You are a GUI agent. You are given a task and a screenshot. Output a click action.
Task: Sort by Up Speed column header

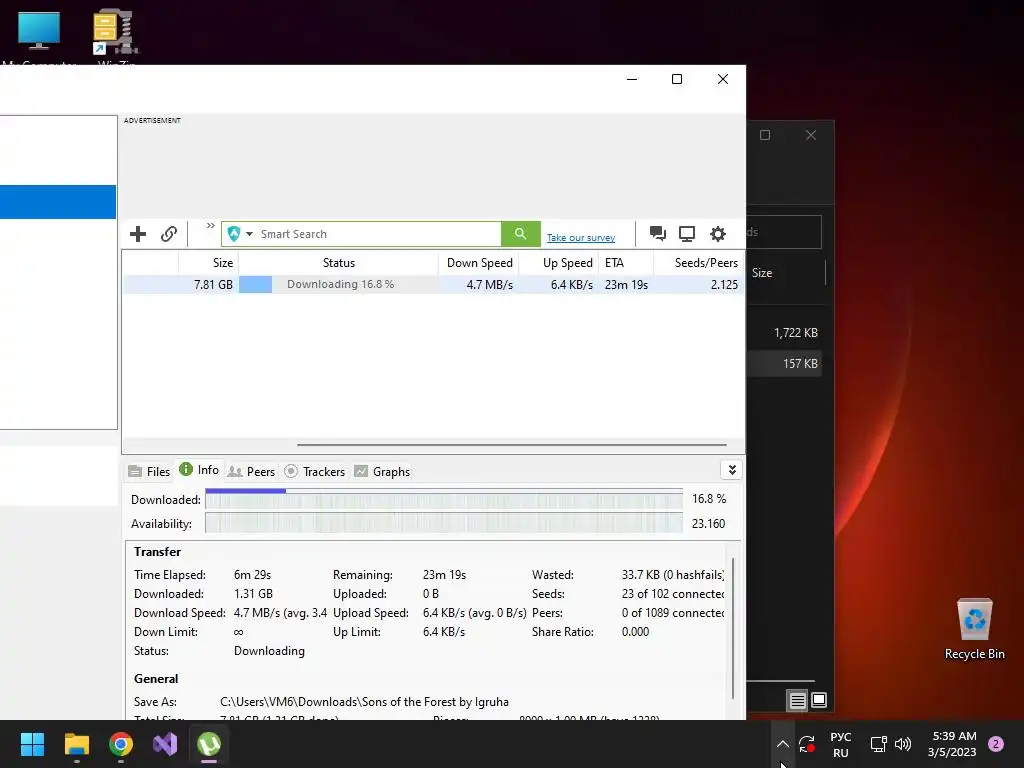(559, 263)
